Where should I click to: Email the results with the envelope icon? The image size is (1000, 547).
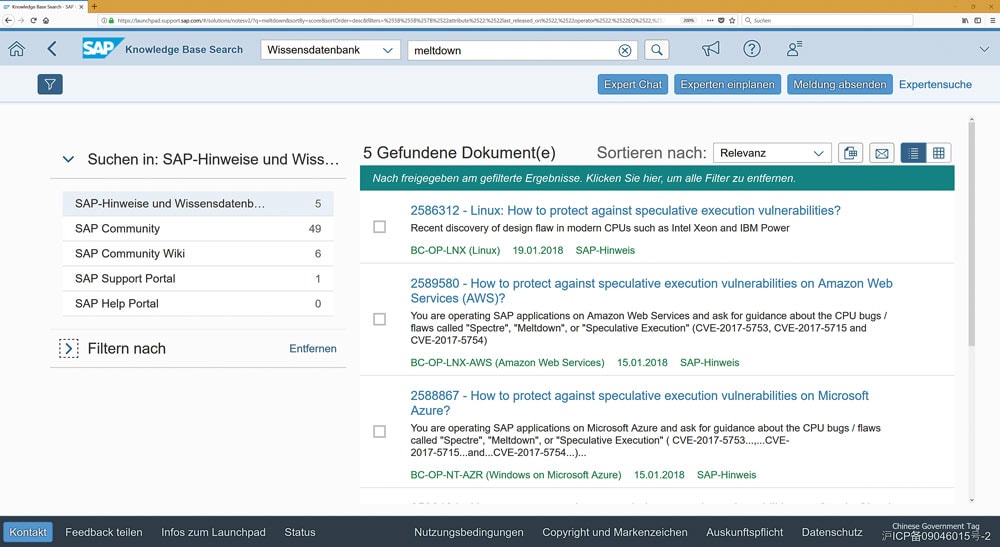(881, 153)
